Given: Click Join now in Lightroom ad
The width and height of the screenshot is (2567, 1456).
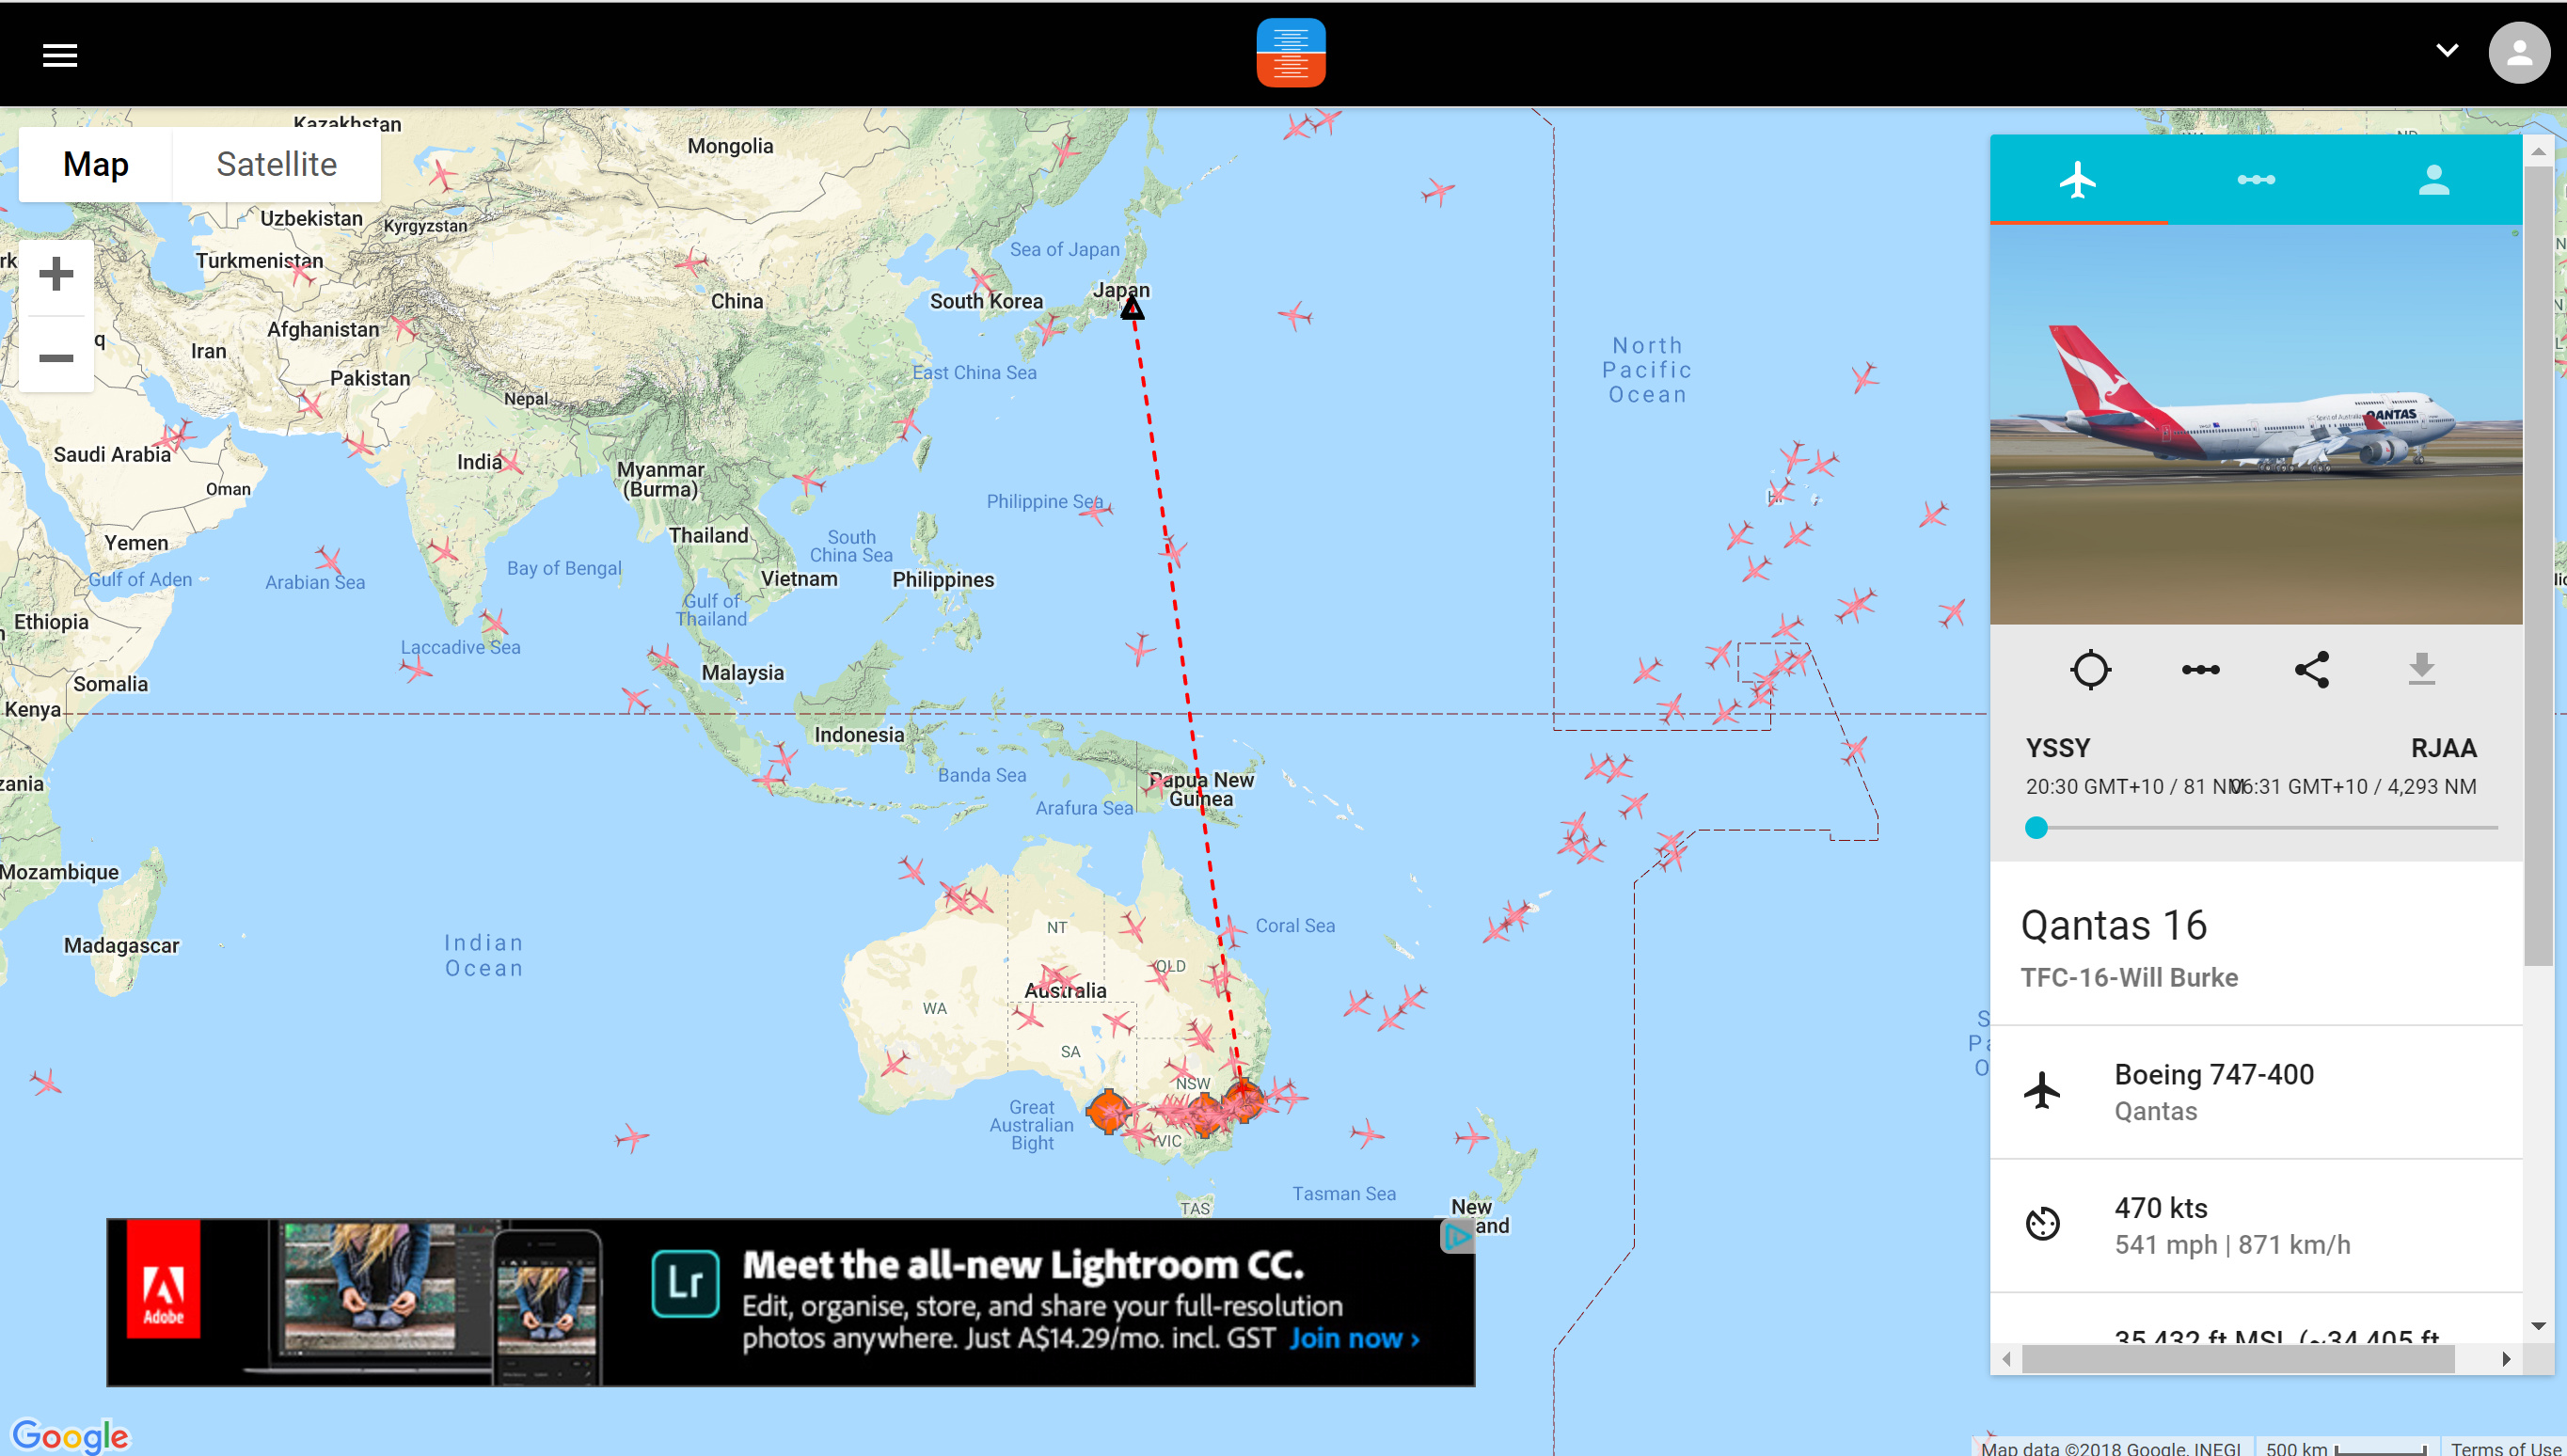Looking at the screenshot, I should 1353,1338.
